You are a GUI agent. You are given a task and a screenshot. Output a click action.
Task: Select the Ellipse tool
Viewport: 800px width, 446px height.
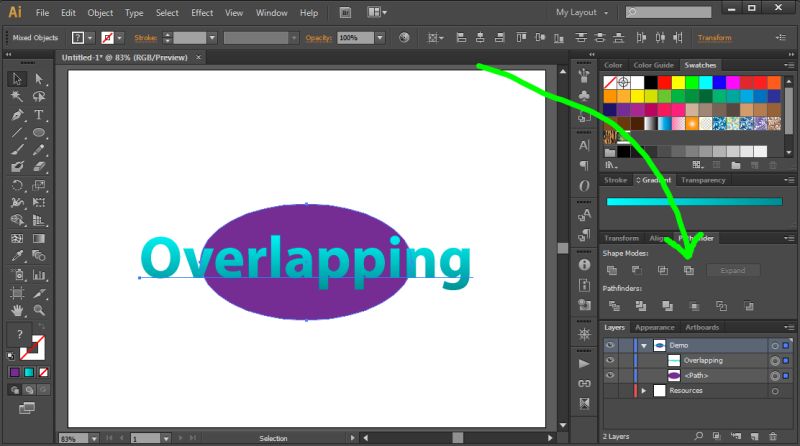[39, 133]
